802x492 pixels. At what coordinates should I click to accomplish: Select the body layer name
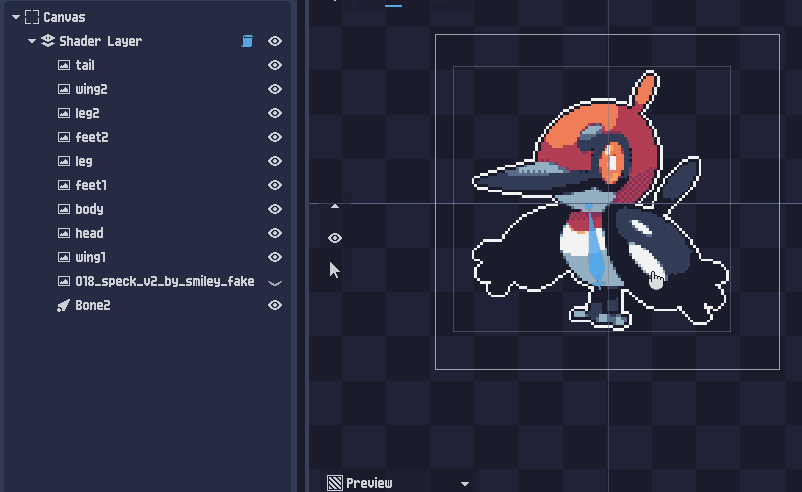(89, 209)
